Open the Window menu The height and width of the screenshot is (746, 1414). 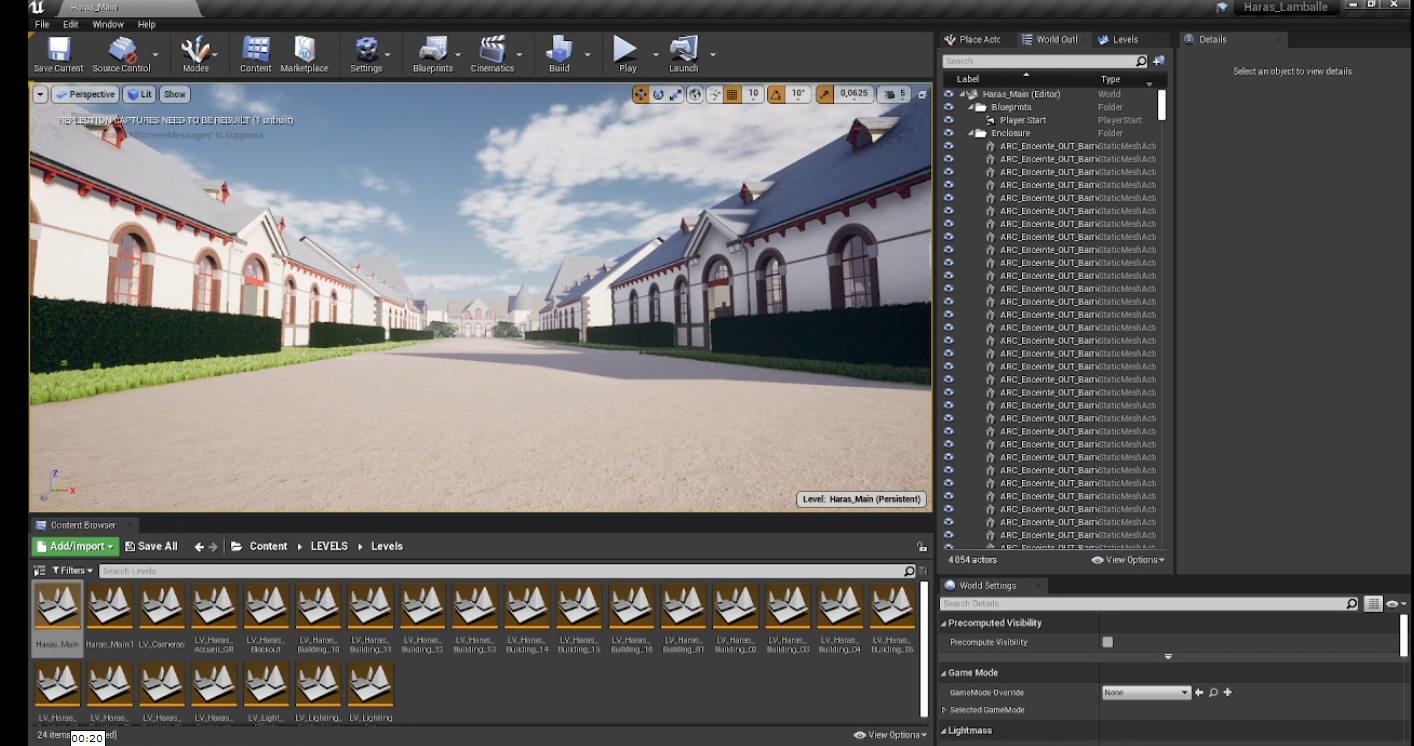[x=108, y=24]
